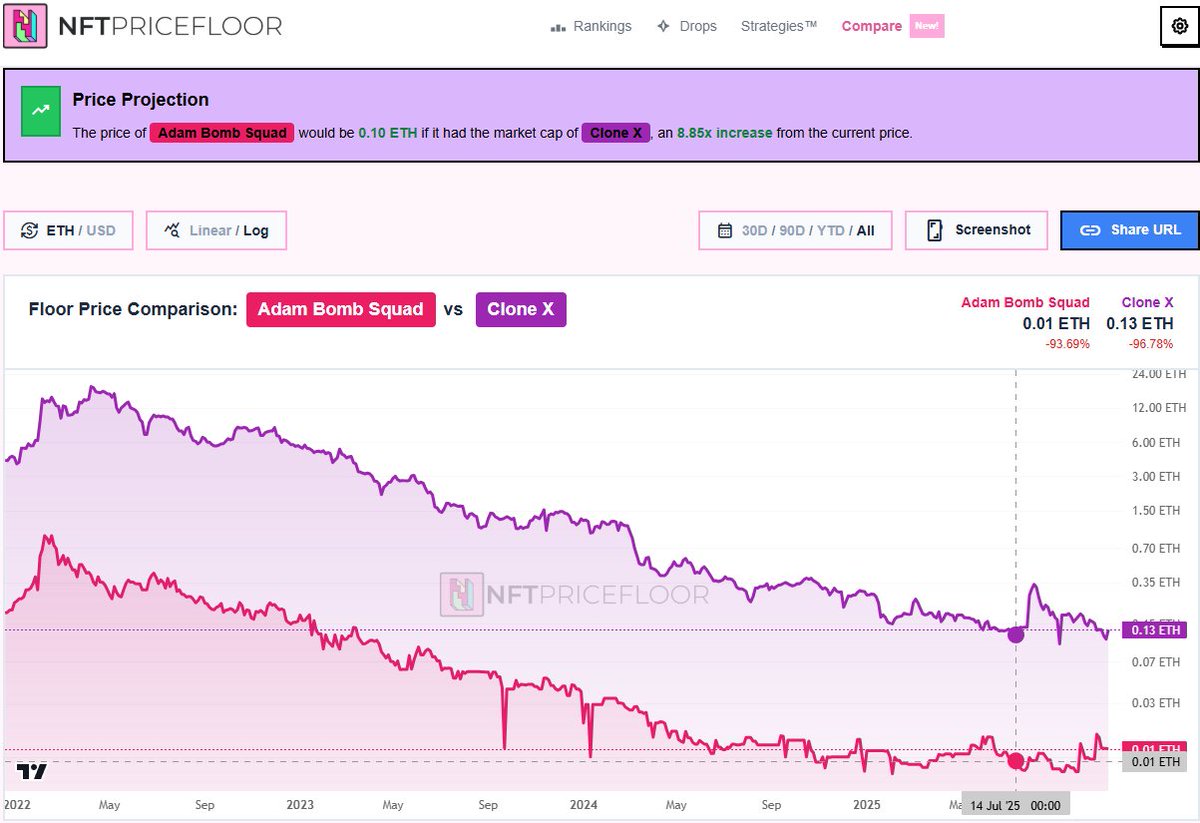The width and height of the screenshot is (1200, 823).
Task: Select Linear chart scale
Action: tap(210, 230)
